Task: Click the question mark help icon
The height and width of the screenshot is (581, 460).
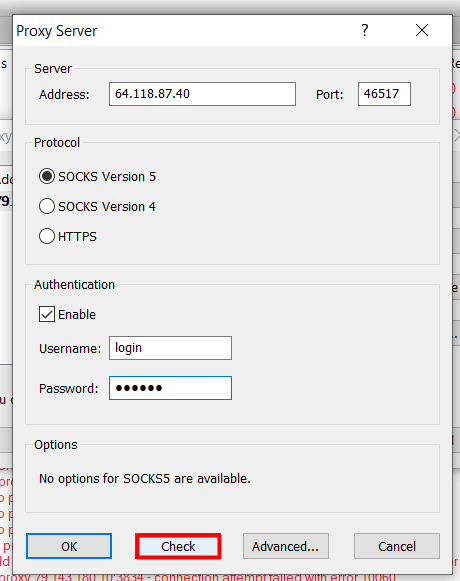Action: pos(365,30)
